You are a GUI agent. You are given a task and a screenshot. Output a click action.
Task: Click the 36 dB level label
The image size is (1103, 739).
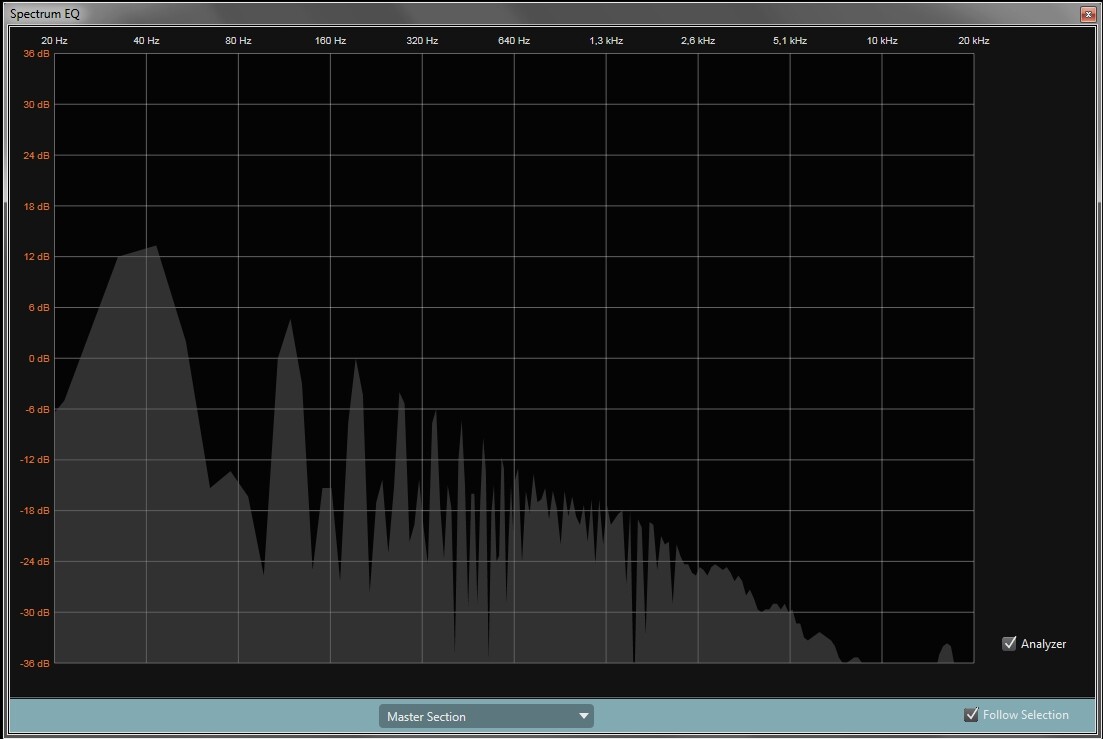coord(34,54)
